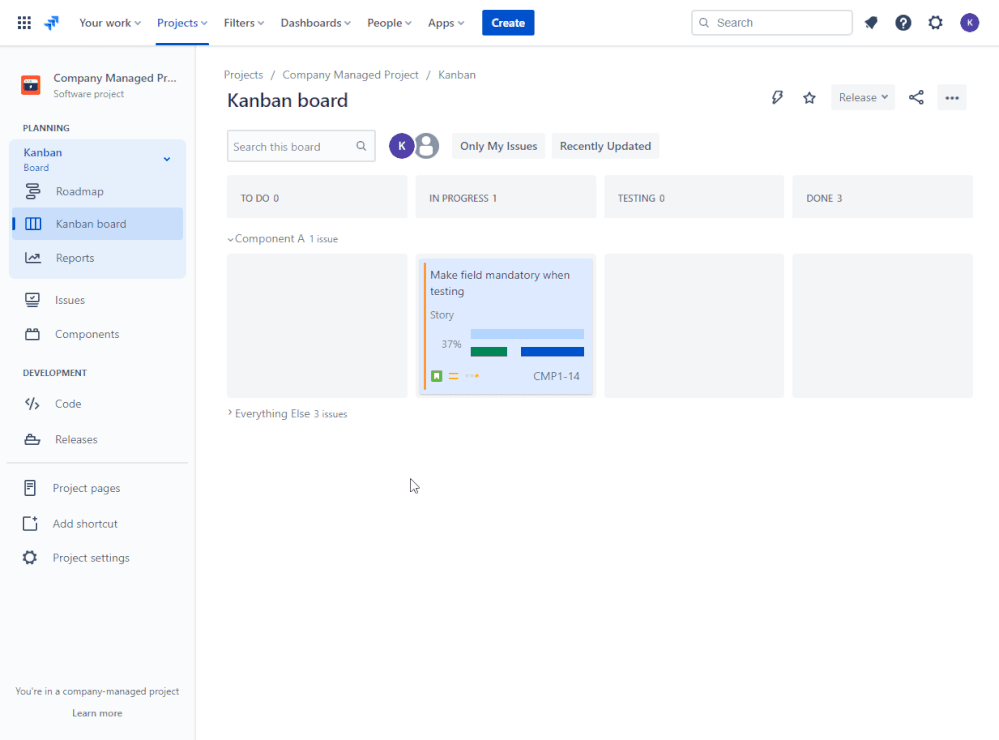The height and width of the screenshot is (740, 999).
Task: Star the Kanban board
Action: click(809, 98)
